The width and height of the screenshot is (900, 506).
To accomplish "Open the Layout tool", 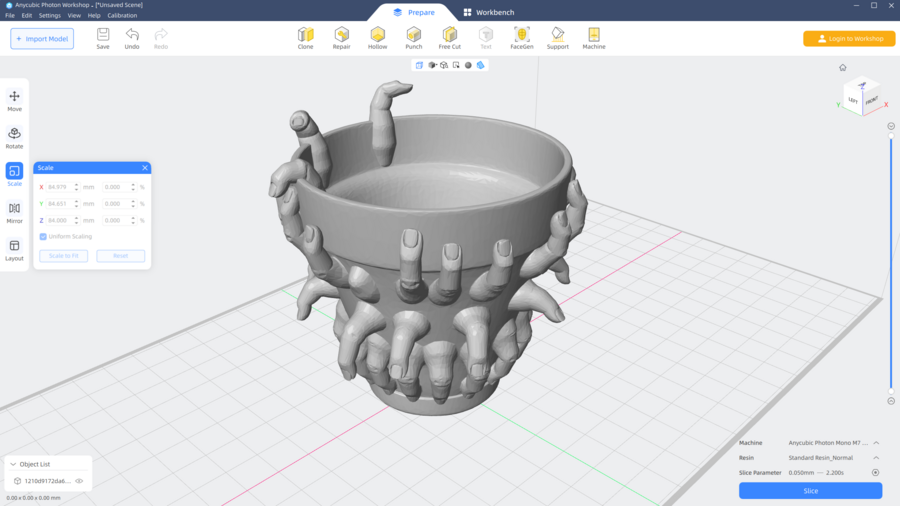I will 14,250.
